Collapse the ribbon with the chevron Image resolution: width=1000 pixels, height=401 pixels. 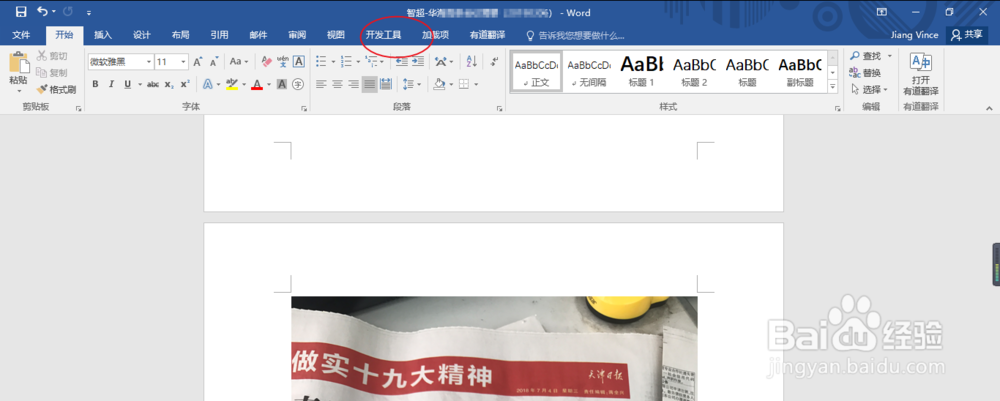tap(989, 109)
